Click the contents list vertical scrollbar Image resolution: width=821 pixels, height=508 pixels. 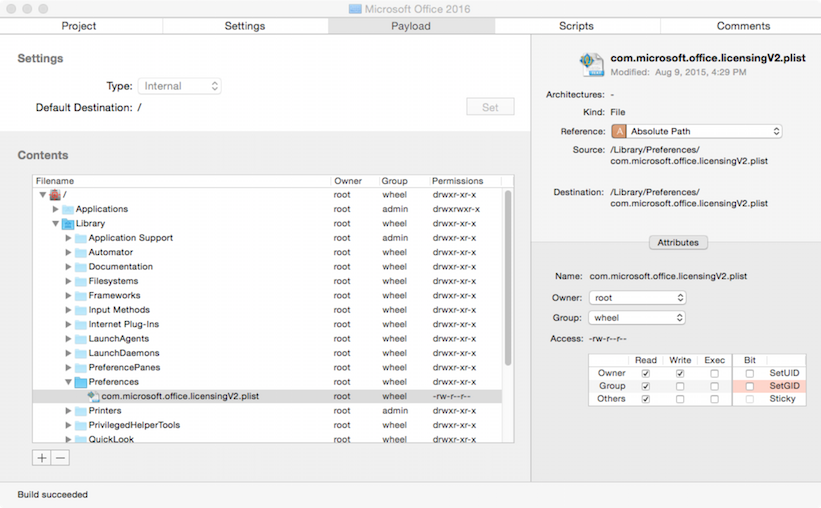click(x=507, y=278)
